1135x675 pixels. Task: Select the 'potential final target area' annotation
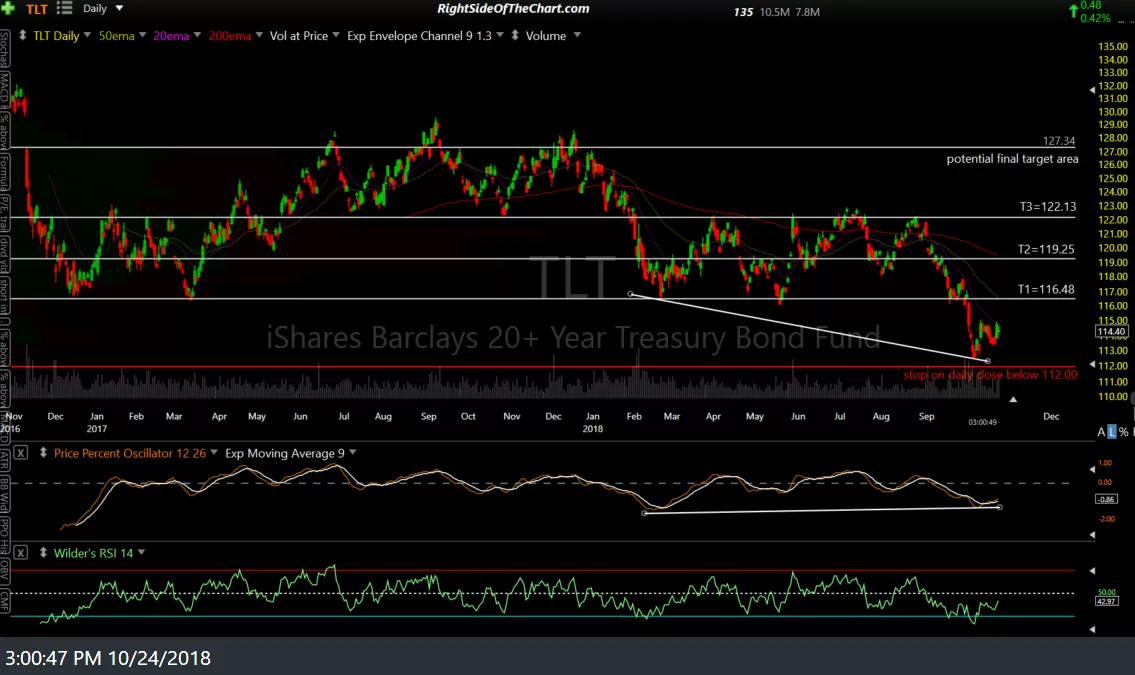1012,159
